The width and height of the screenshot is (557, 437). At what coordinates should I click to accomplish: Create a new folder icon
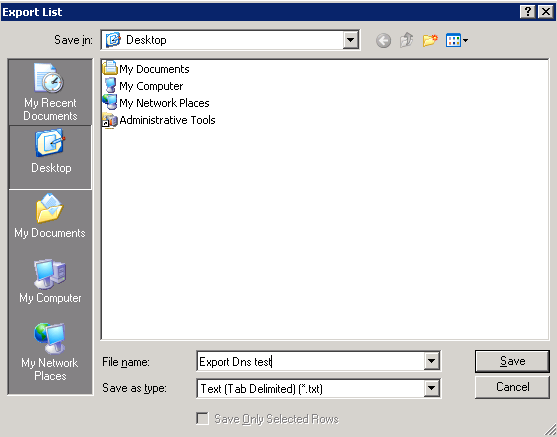click(430, 40)
